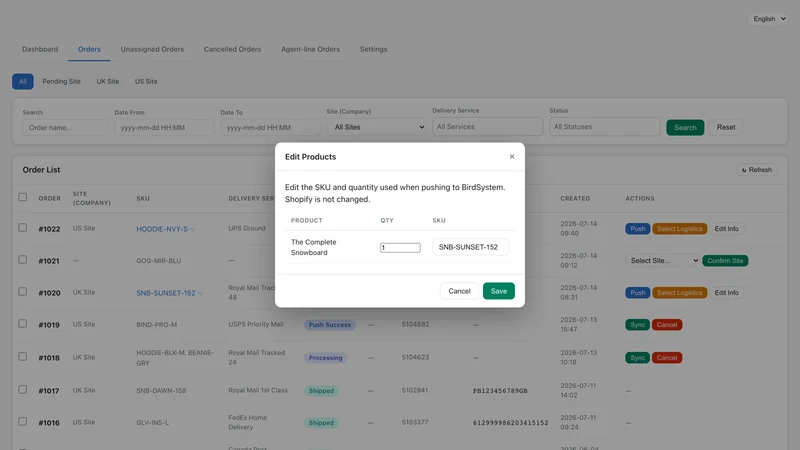The width and height of the screenshot is (800, 450).
Task: Open the Agent-line Orders tab
Action: pos(310,49)
